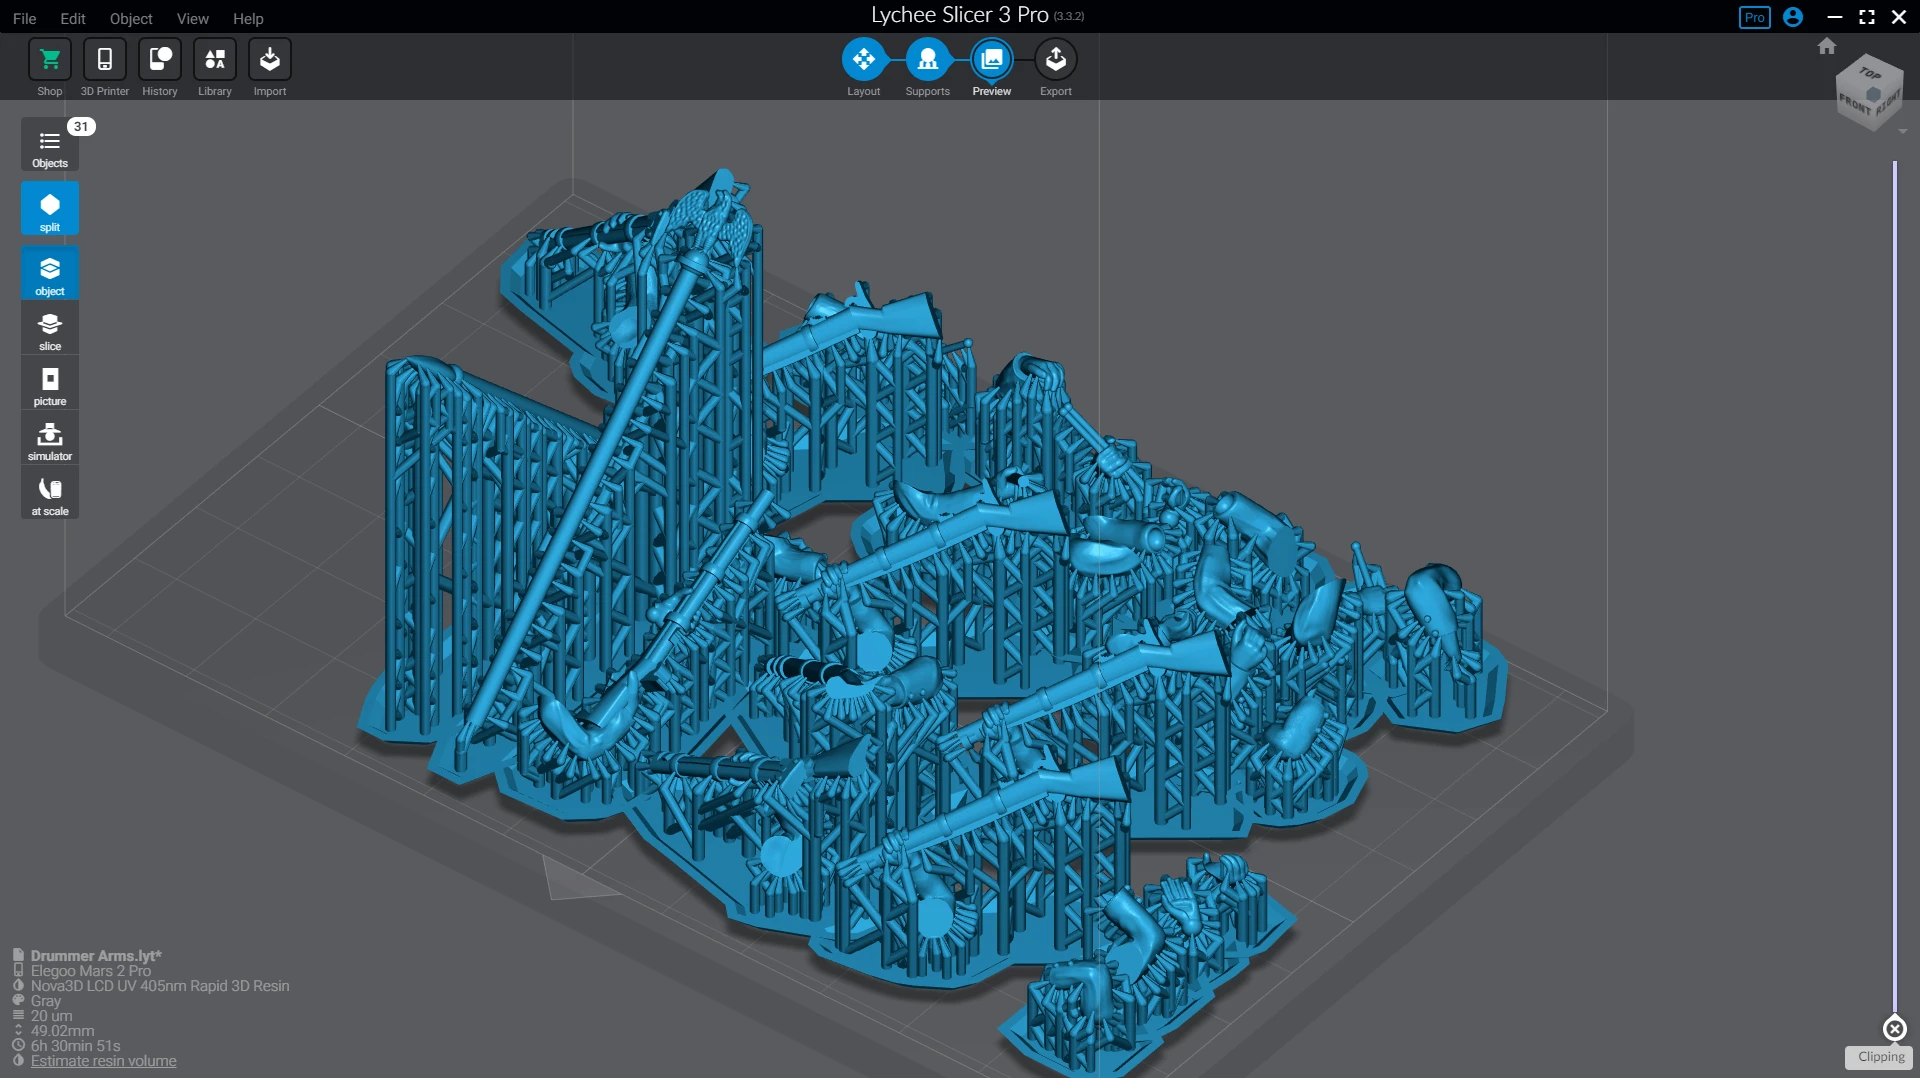1920x1078 pixels.
Task: Open the Objects list panel
Action: click(x=49, y=146)
